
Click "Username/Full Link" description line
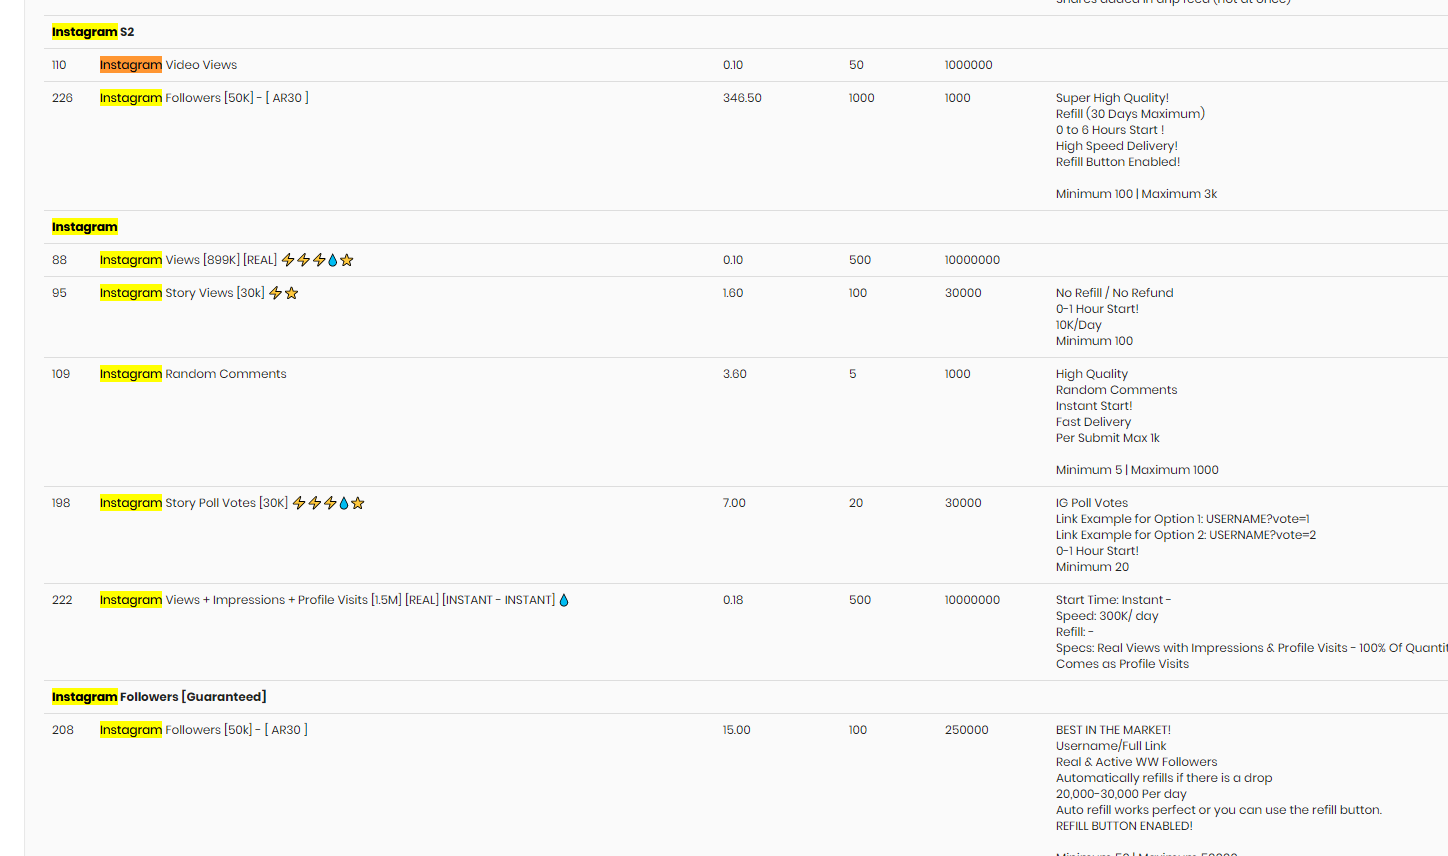(1111, 746)
